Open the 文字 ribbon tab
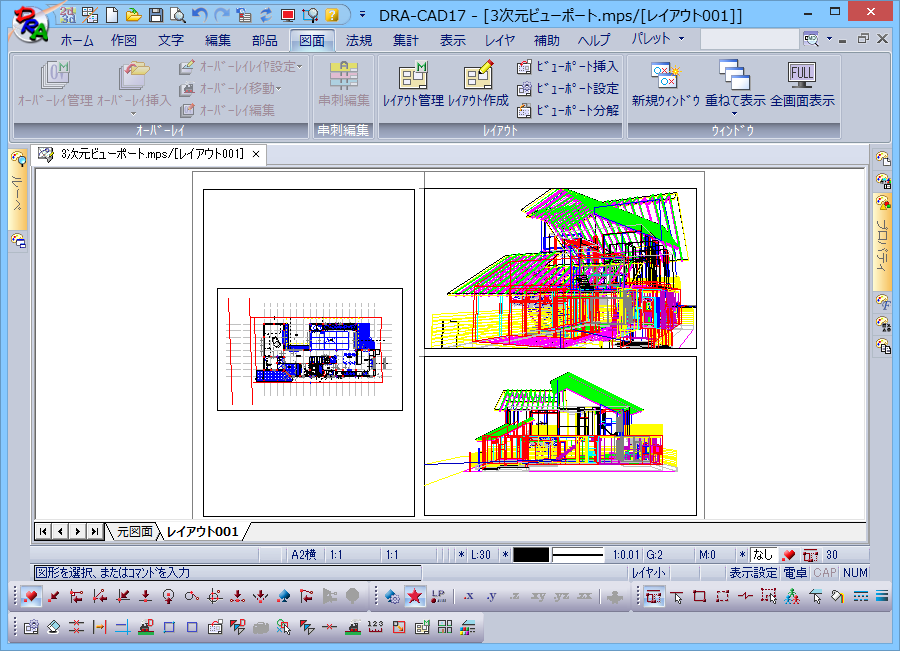Viewport: 900px width, 651px height. pos(171,40)
